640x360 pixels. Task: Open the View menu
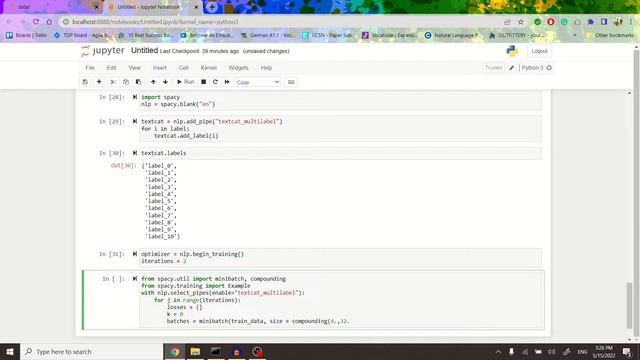134,68
